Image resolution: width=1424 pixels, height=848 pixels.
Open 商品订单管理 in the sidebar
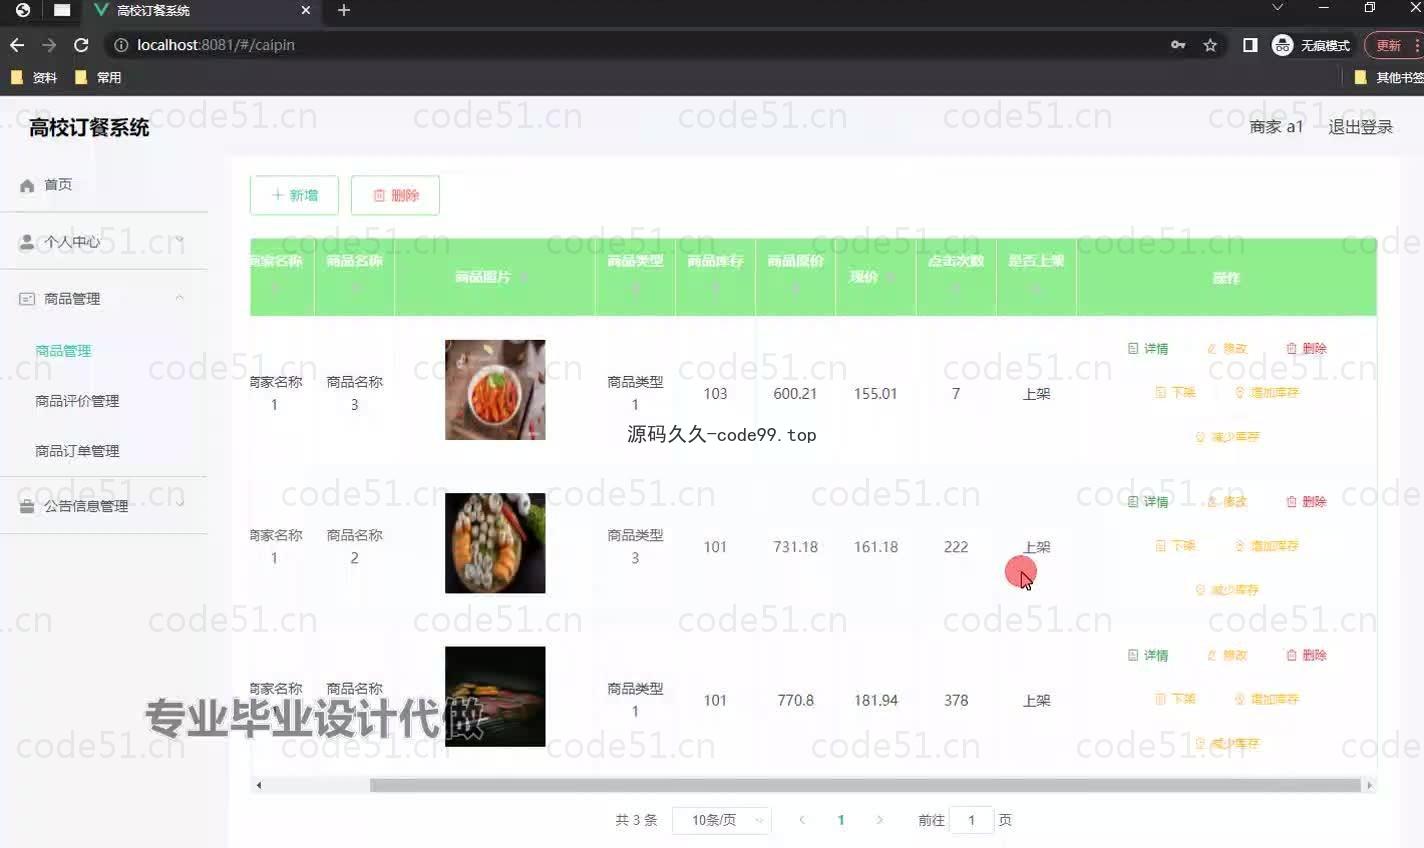[x=77, y=451]
